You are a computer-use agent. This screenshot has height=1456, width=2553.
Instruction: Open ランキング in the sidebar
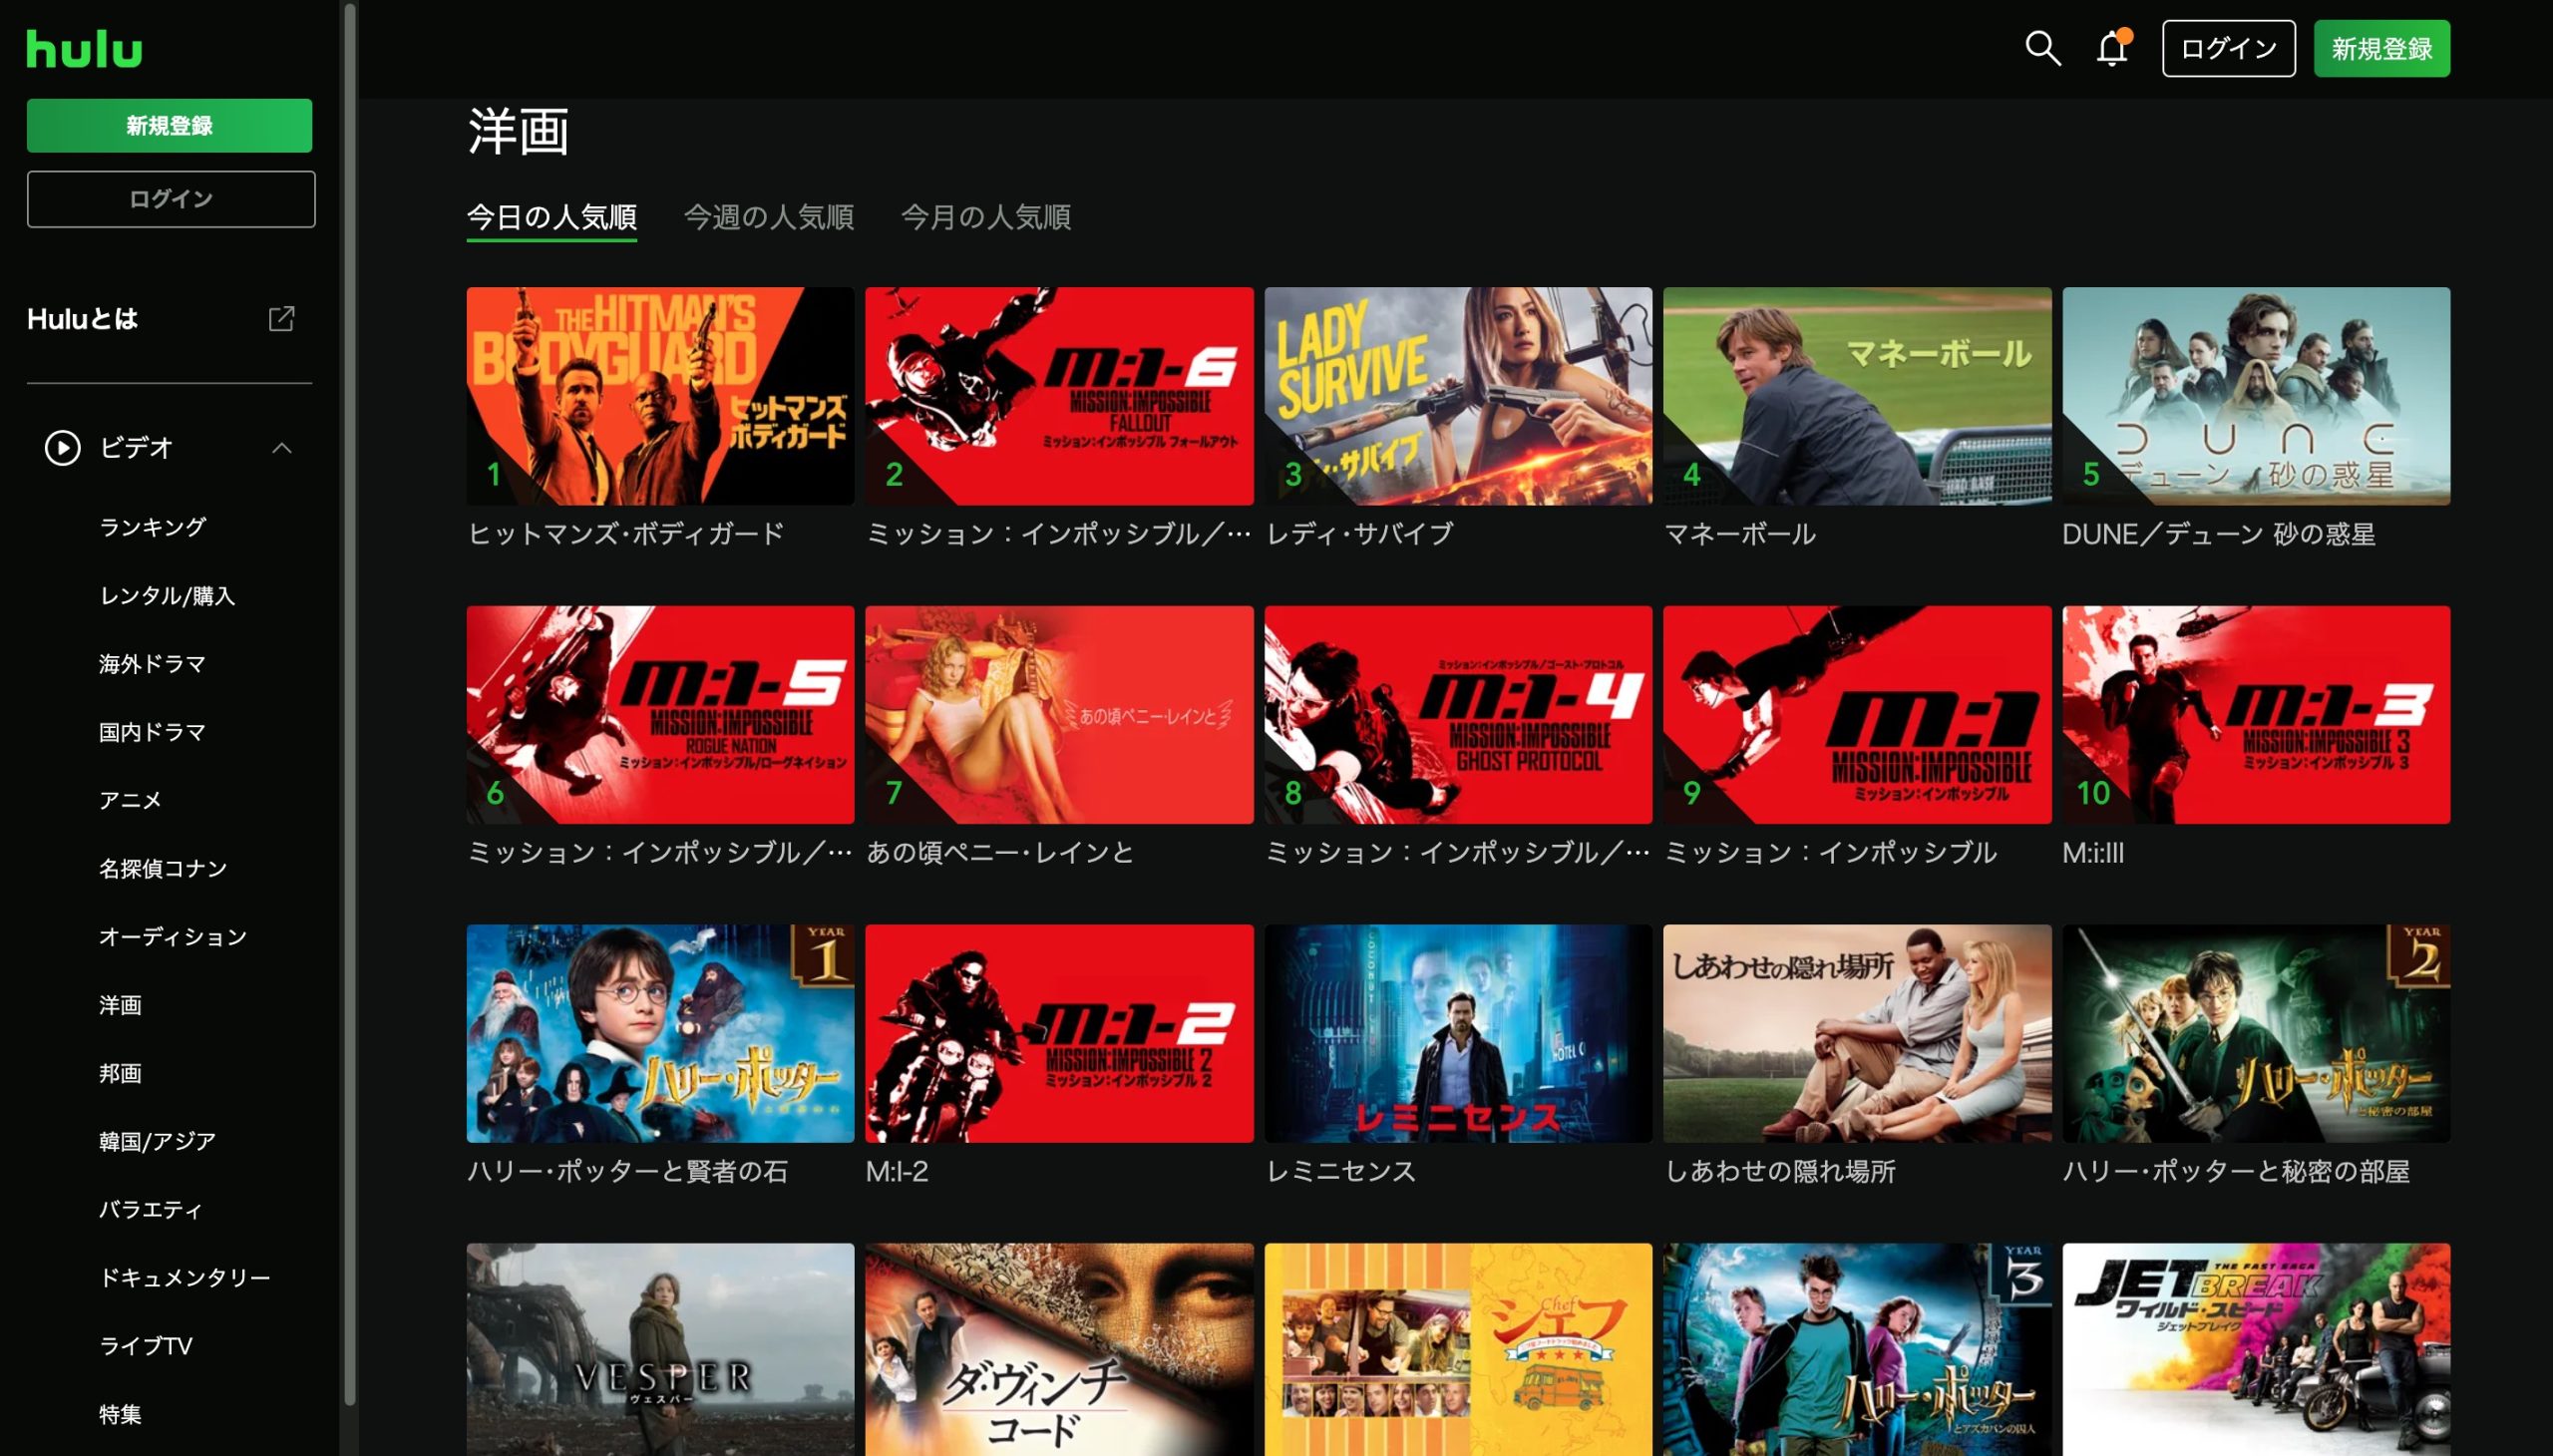point(153,527)
